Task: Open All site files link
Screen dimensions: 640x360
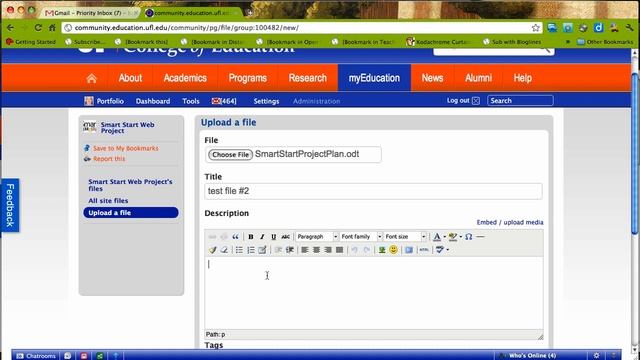Action: 108,200
